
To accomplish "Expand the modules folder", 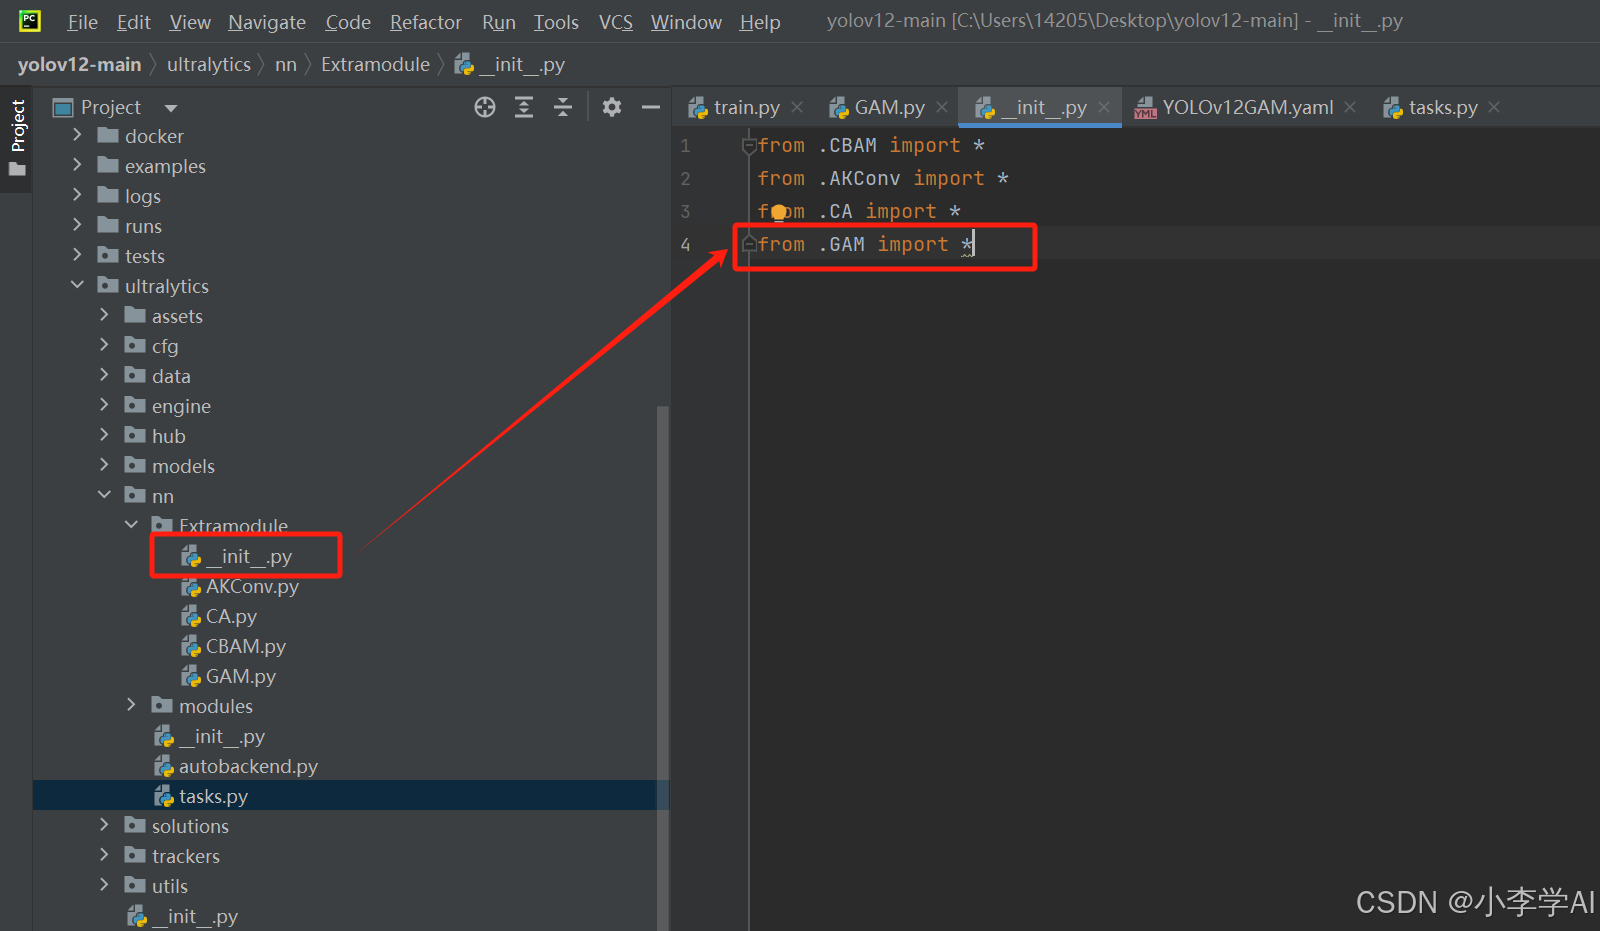I will pos(131,705).
